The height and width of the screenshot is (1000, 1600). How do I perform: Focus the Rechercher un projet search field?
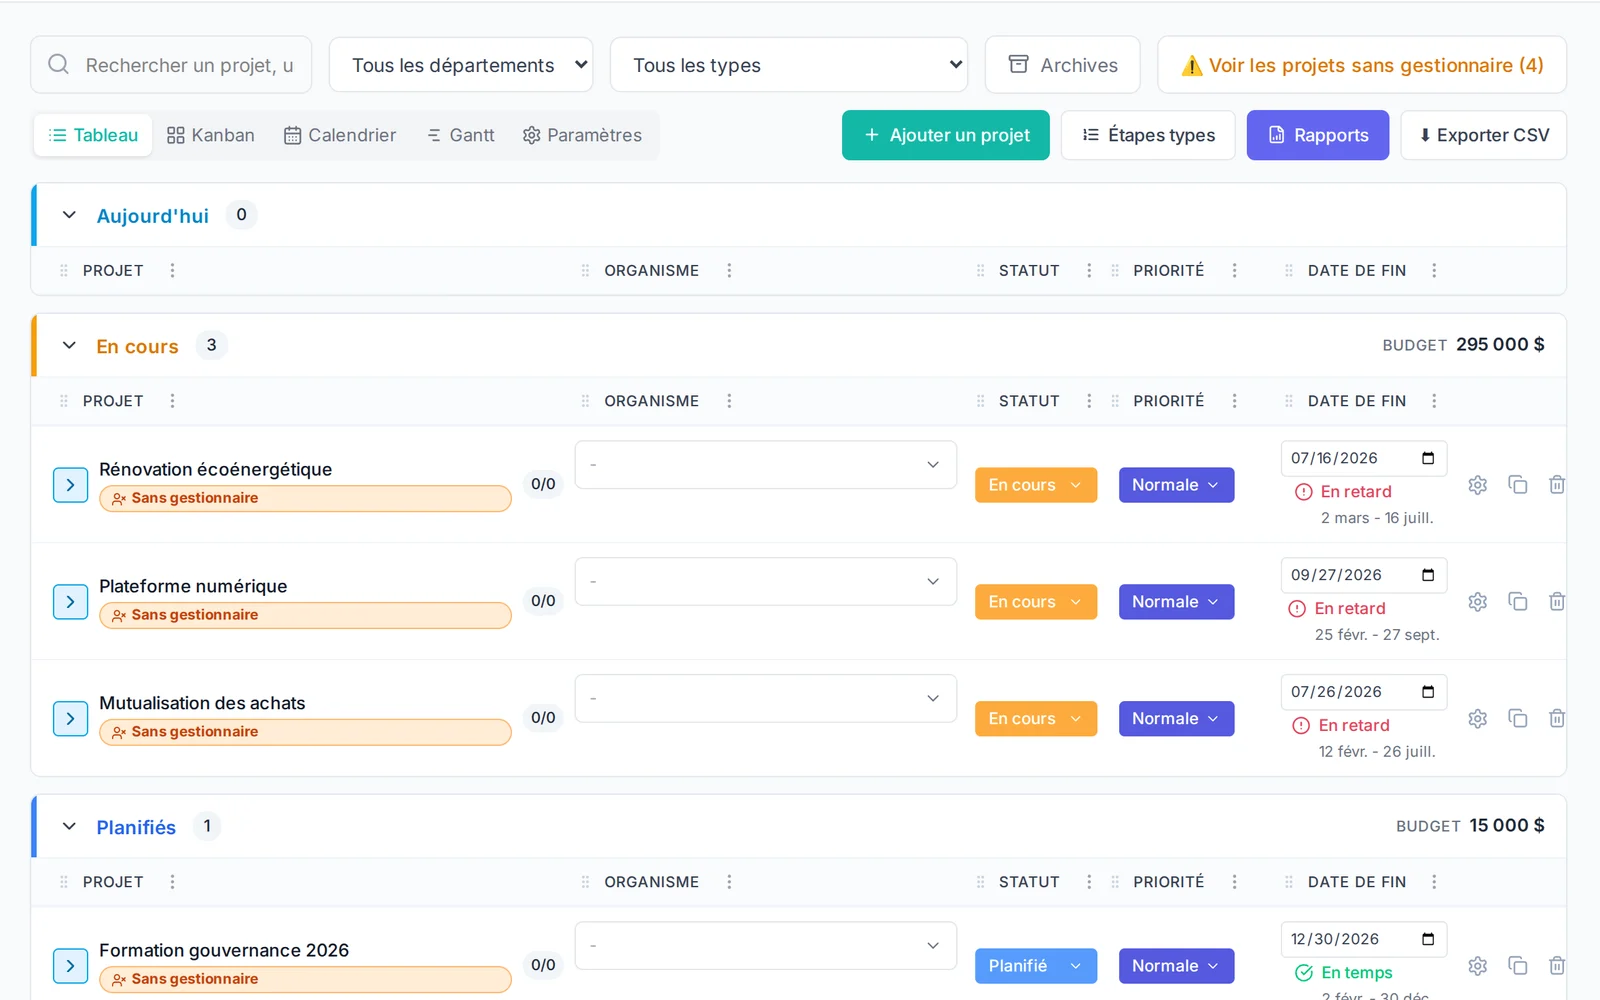click(x=171, y=65)
